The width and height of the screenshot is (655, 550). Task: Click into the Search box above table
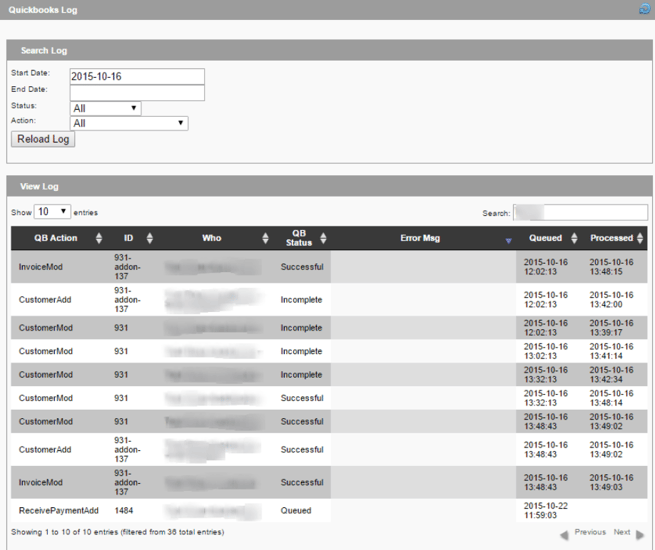click(580, 212)
